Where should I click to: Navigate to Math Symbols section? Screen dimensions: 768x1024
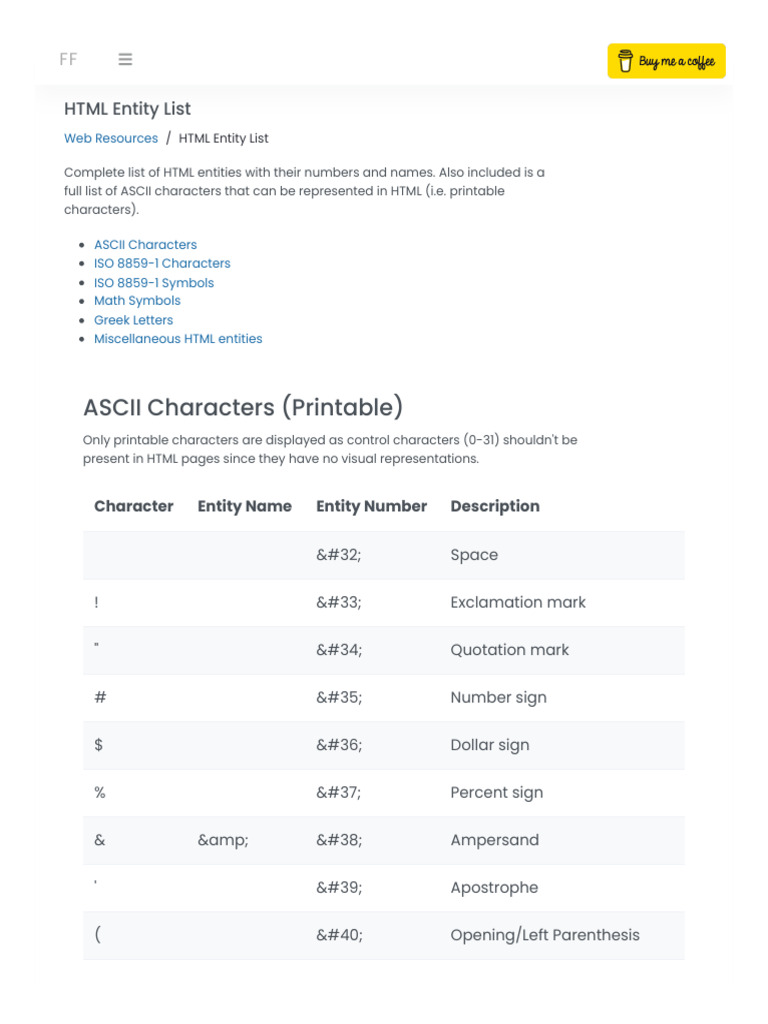[x=137, y=300]
